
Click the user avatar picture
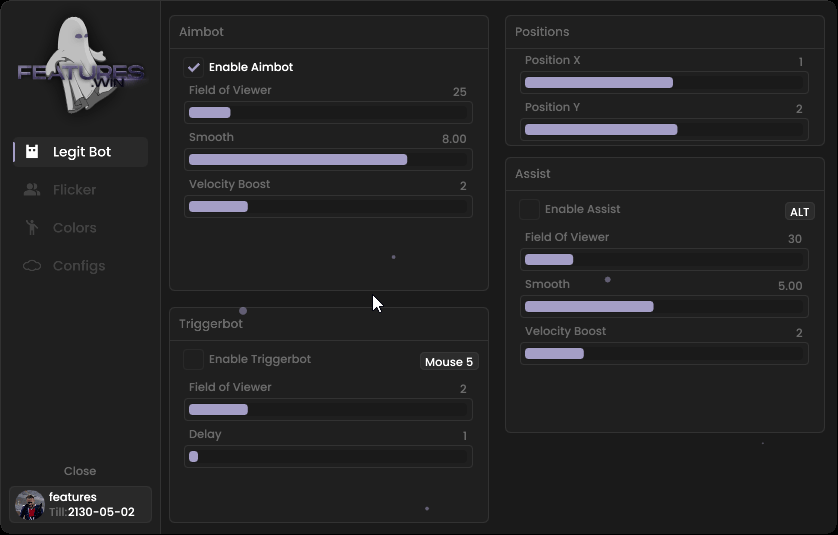[x=29, y=505]
